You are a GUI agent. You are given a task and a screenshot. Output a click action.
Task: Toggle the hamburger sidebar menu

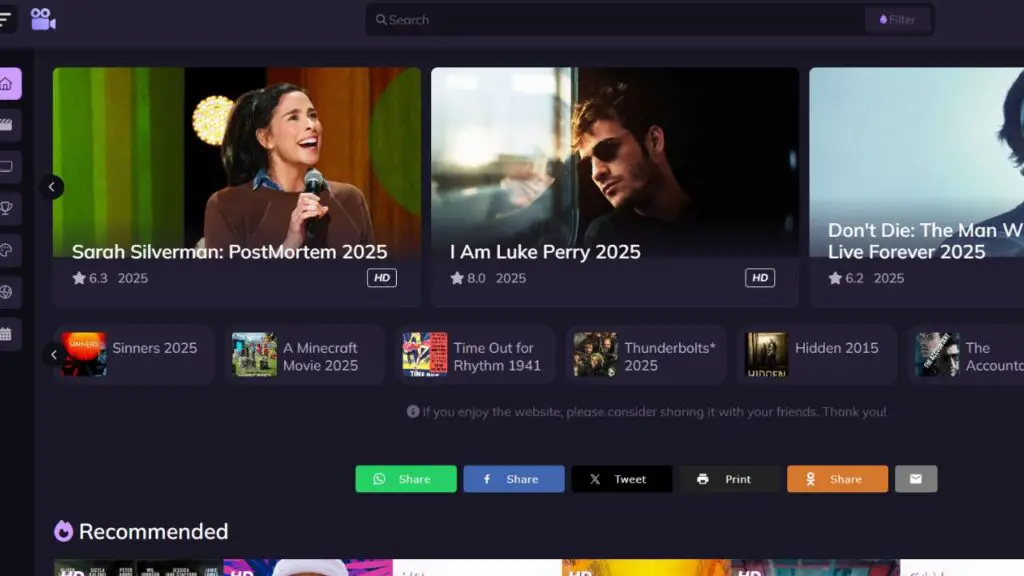point(6,19)
